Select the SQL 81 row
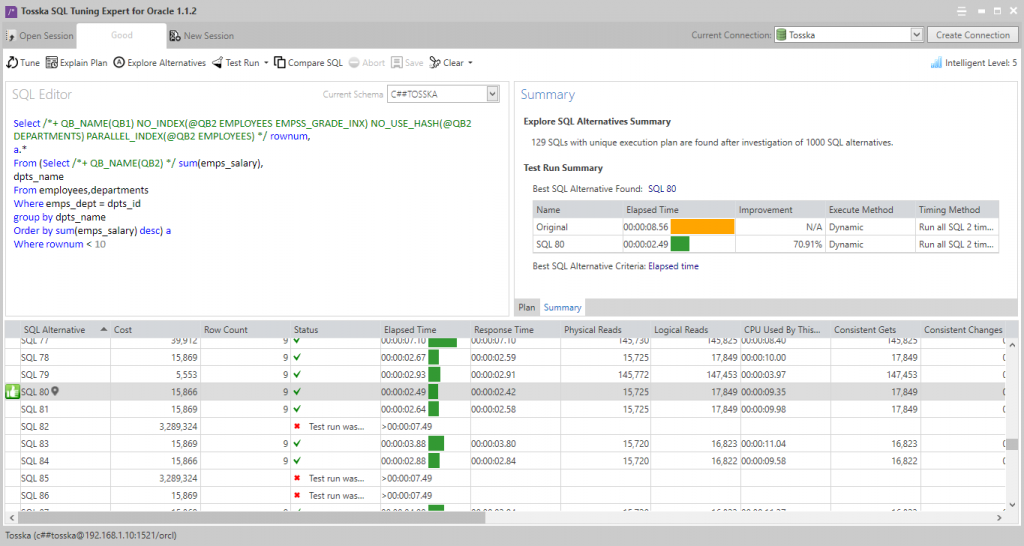 tap(504, 409)
